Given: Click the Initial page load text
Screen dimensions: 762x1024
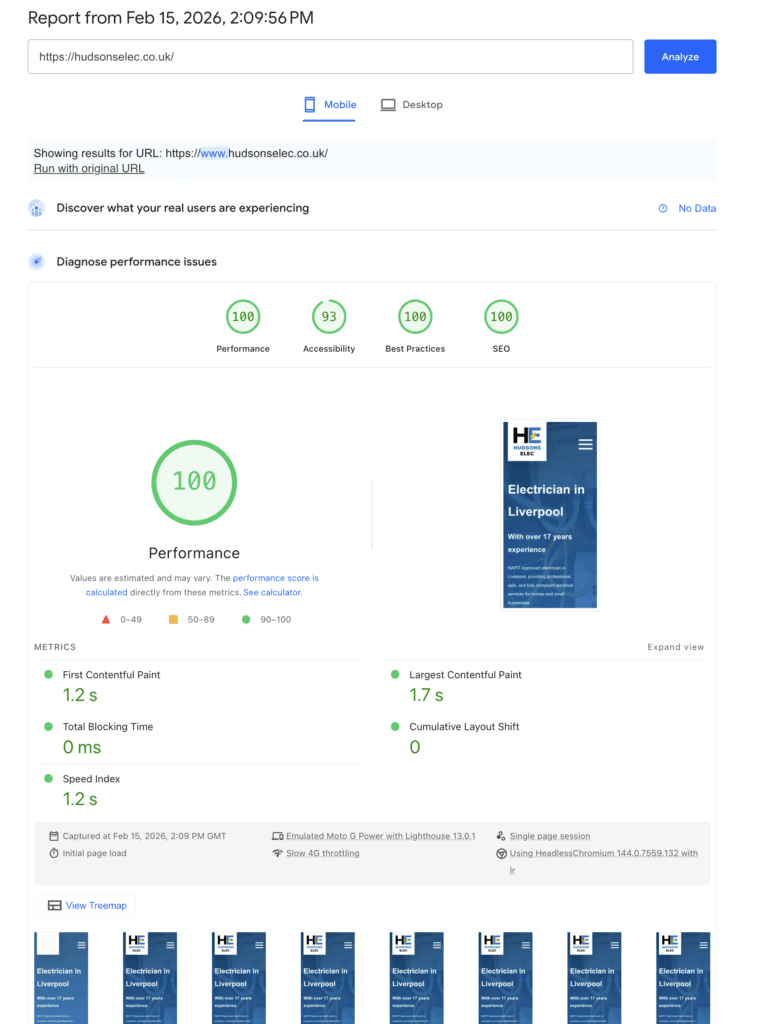Looking at the screenshot, I should 95,853.
